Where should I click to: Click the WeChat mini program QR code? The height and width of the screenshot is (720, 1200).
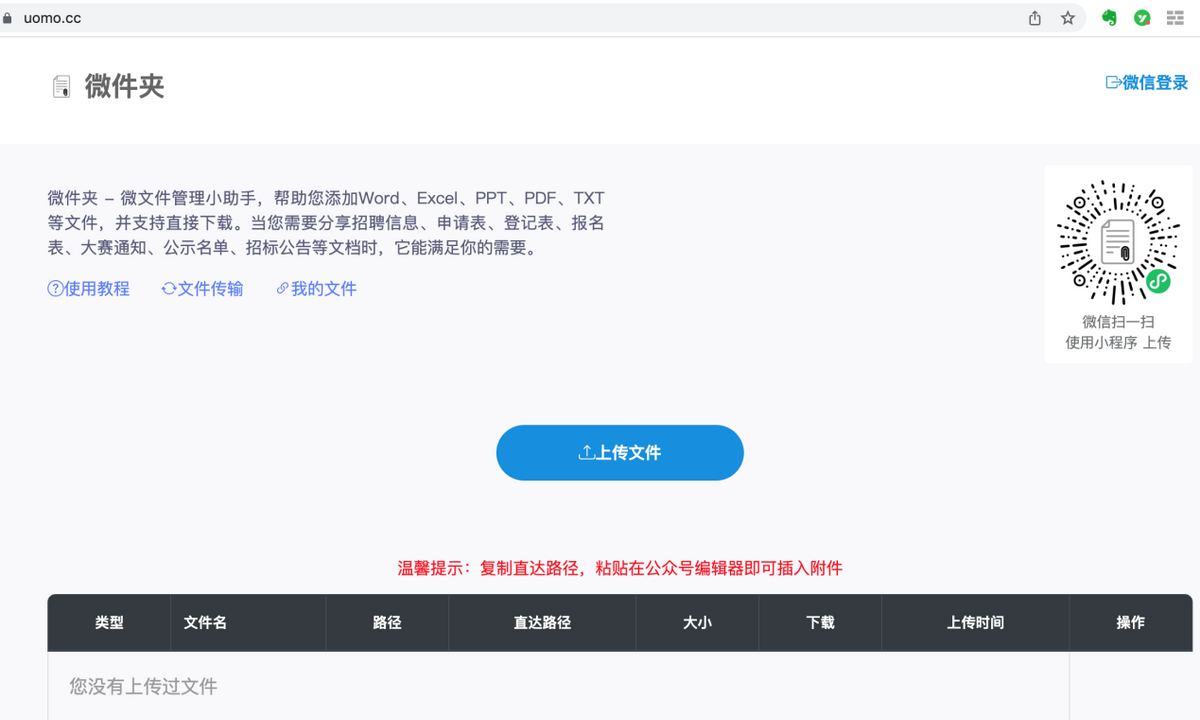(1118, 243)
